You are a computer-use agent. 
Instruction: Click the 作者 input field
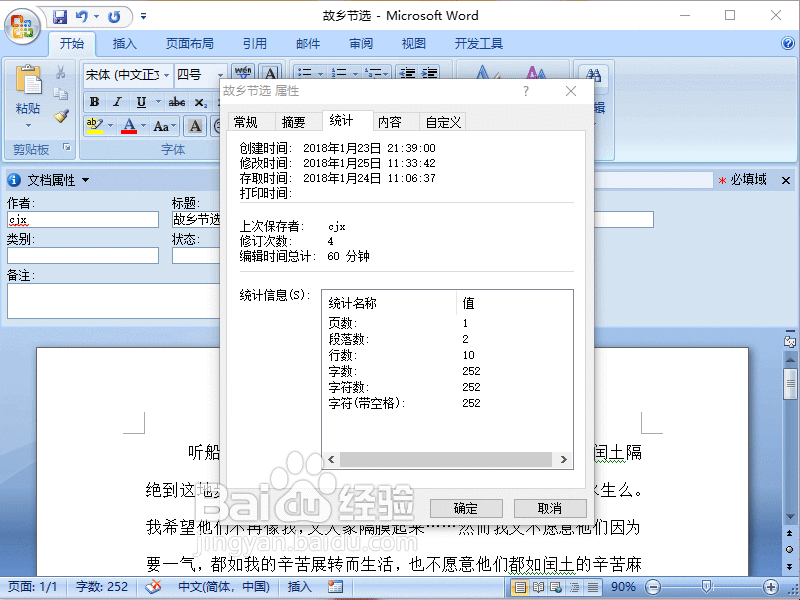point(83,220)
